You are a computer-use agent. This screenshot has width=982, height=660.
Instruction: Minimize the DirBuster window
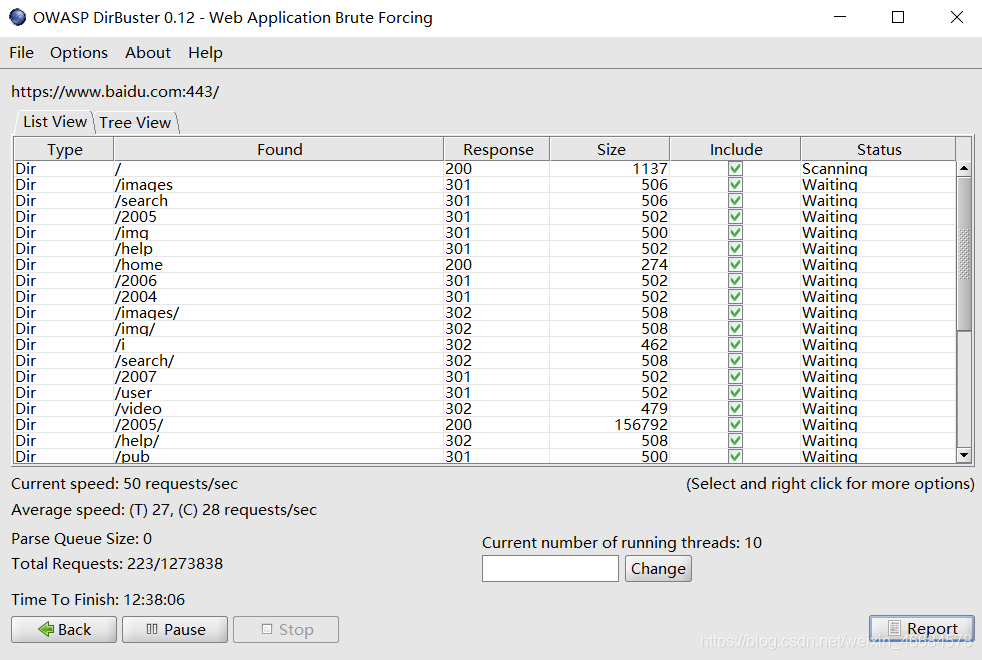pos(840,17)
